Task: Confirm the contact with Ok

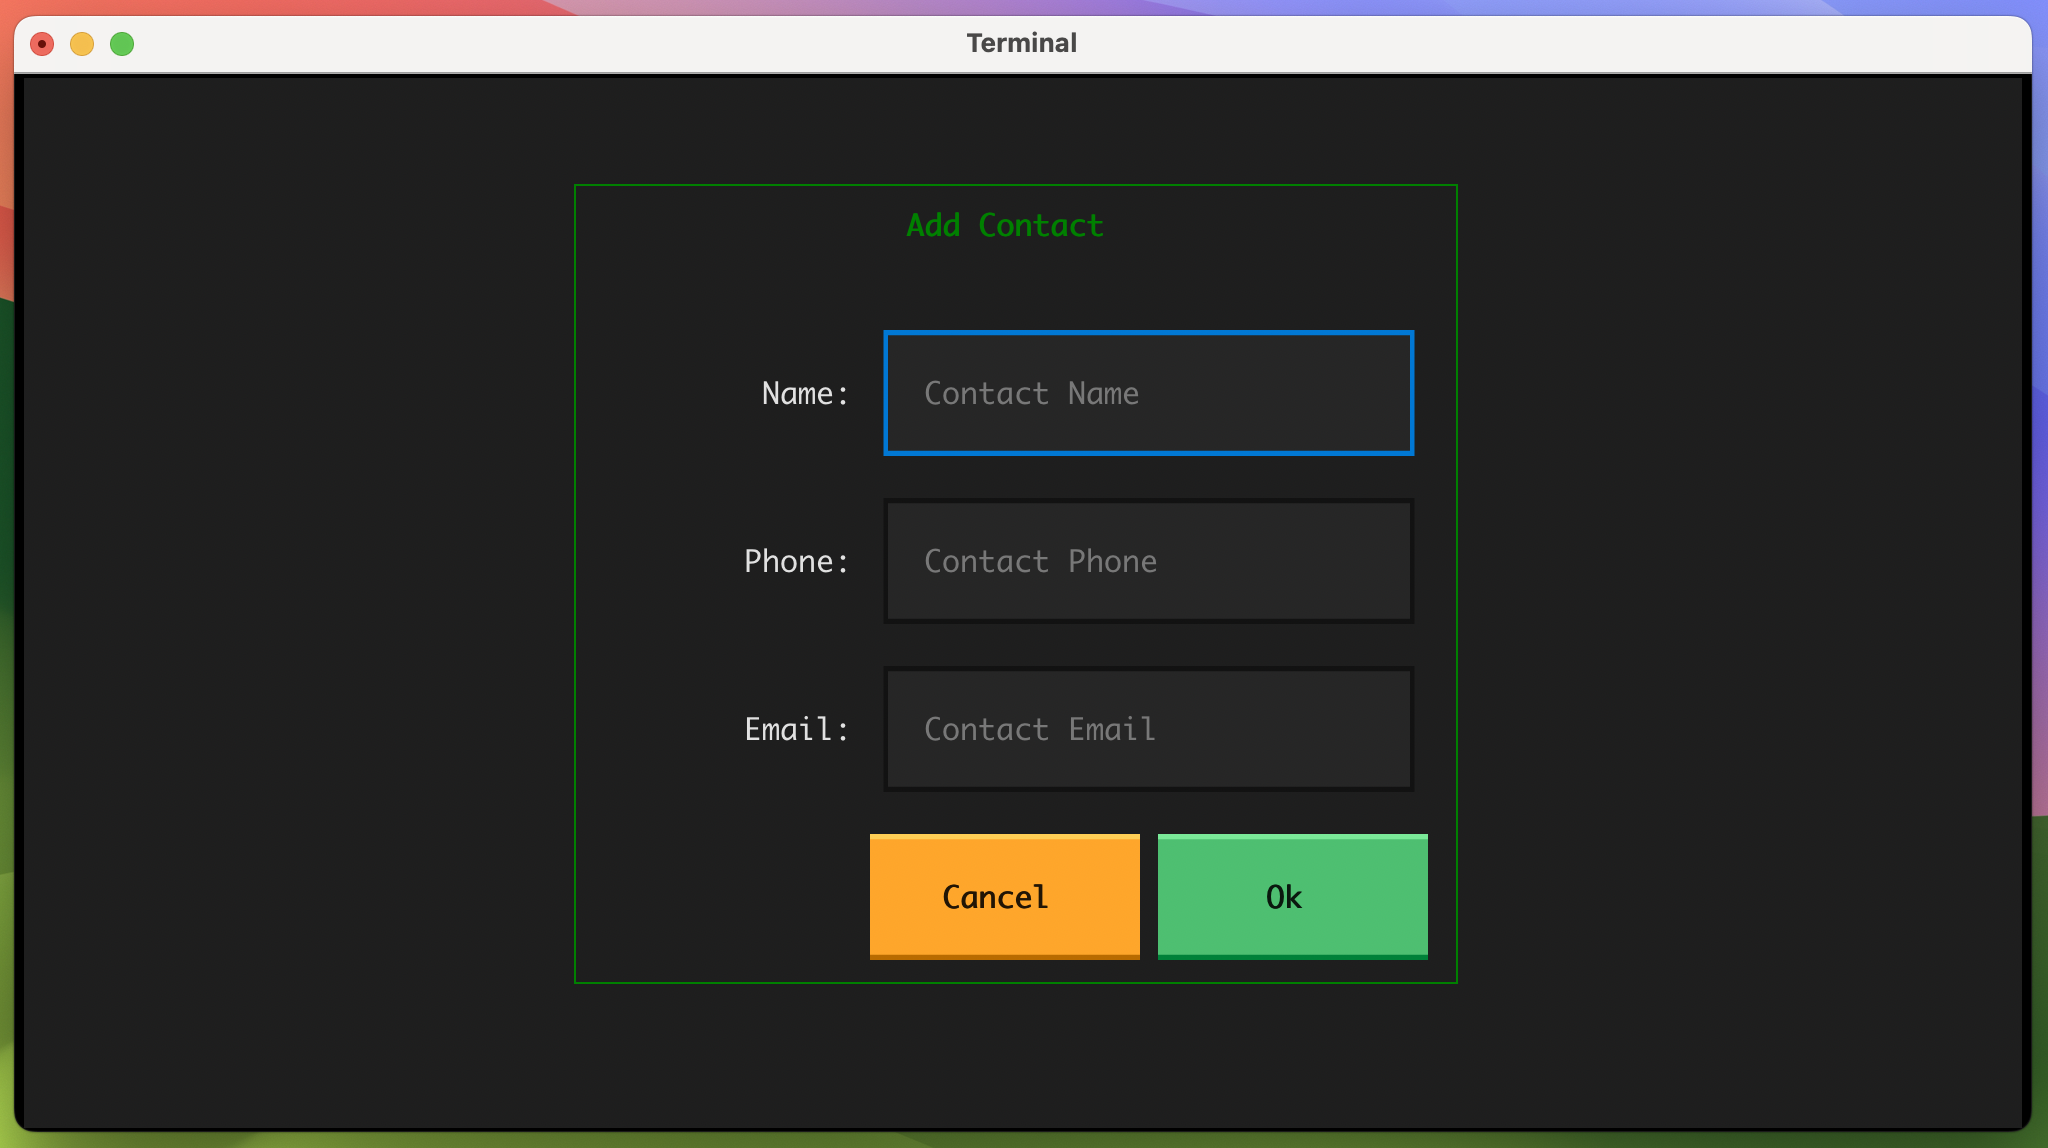Action: tap(1291, 896)
